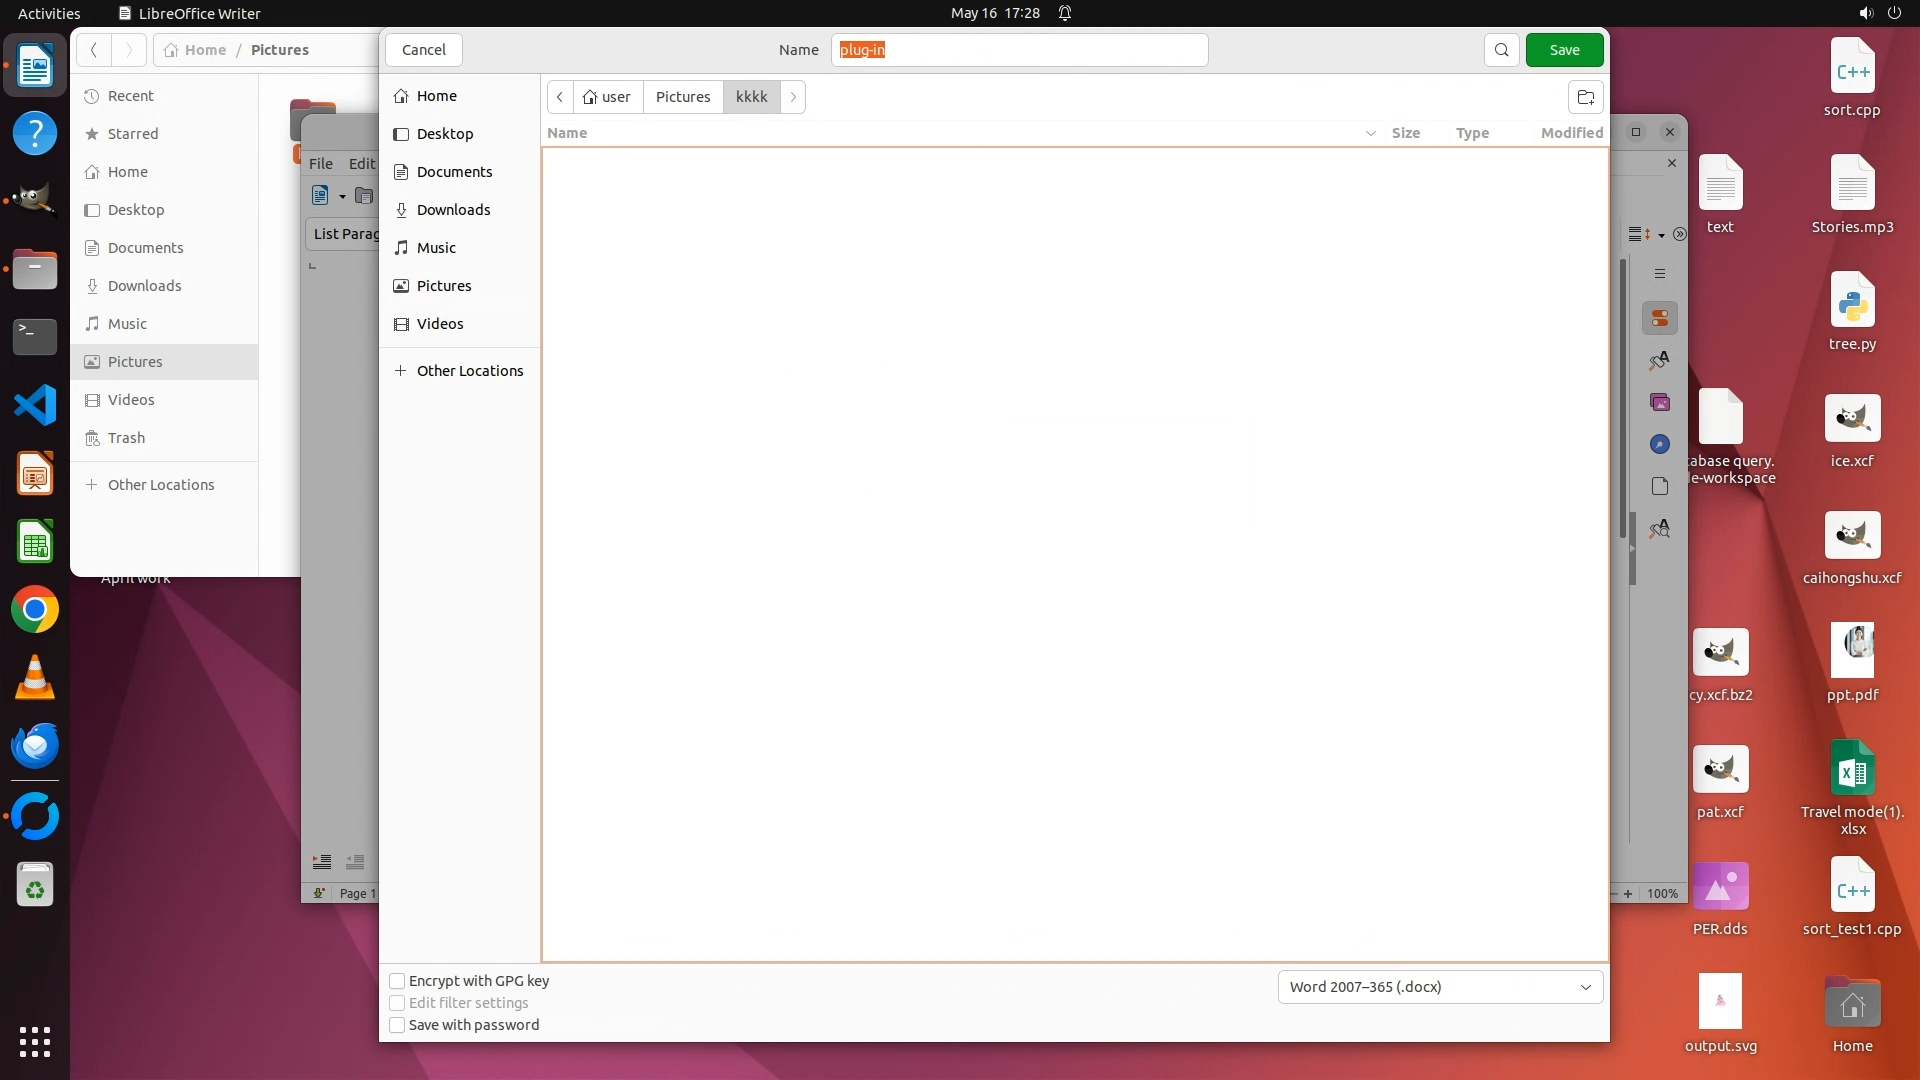The height and width of the screenshot is (1080, 1920).
Task: Expand the Name column sort arrow
Action: (x=1370, y=133)
